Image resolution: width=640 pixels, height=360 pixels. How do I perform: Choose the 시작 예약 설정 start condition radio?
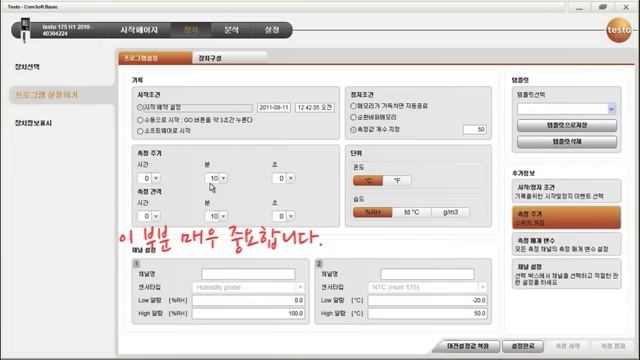pos(140,107)
